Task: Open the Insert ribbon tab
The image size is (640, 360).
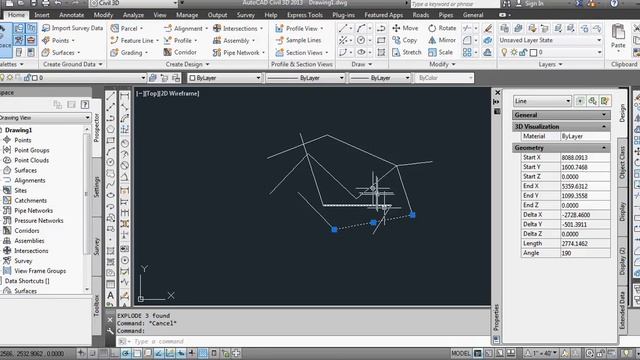Action: (42, 15)
